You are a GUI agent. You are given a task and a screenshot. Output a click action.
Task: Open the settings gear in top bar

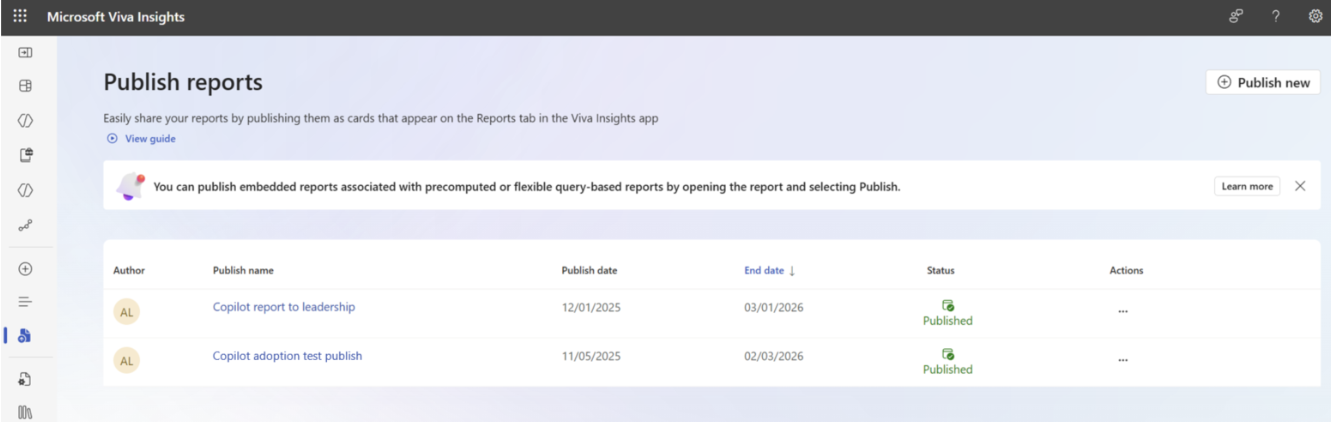(1315, 17)
